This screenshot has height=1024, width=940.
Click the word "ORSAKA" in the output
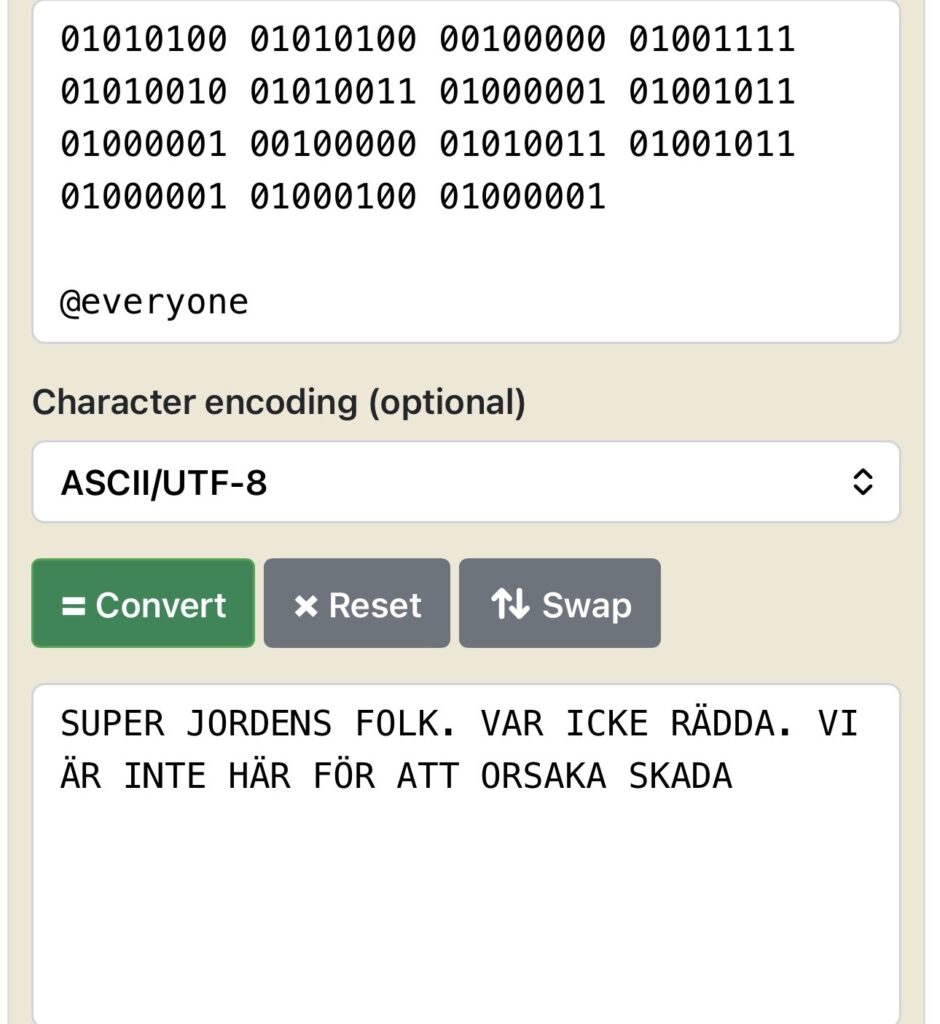(x=543, y=776)
